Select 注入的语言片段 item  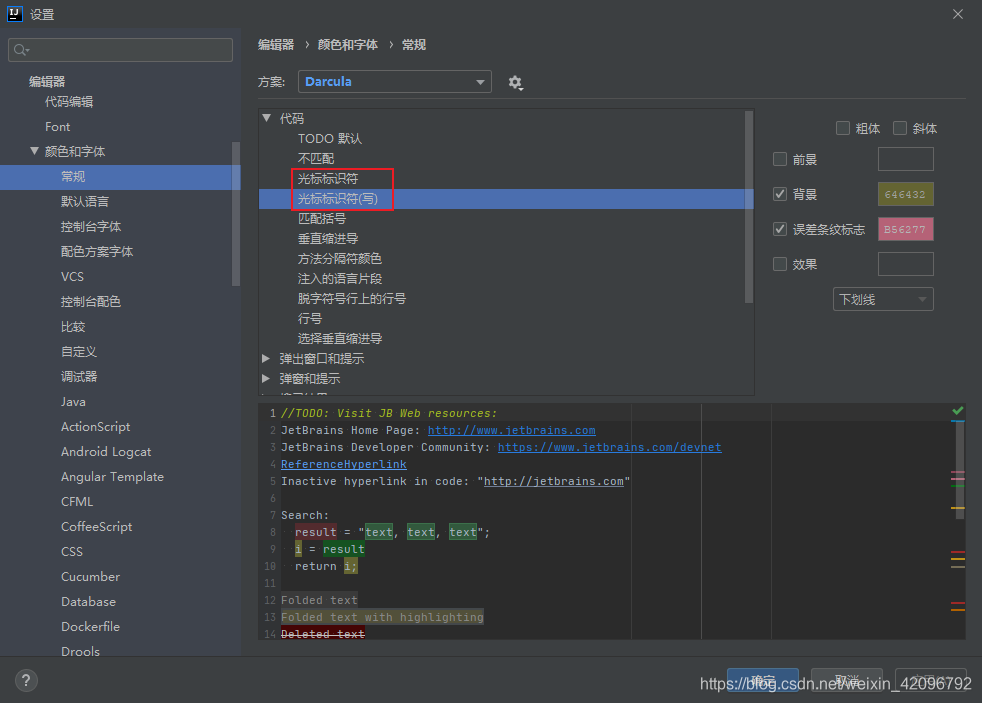[x=339, y=279]
